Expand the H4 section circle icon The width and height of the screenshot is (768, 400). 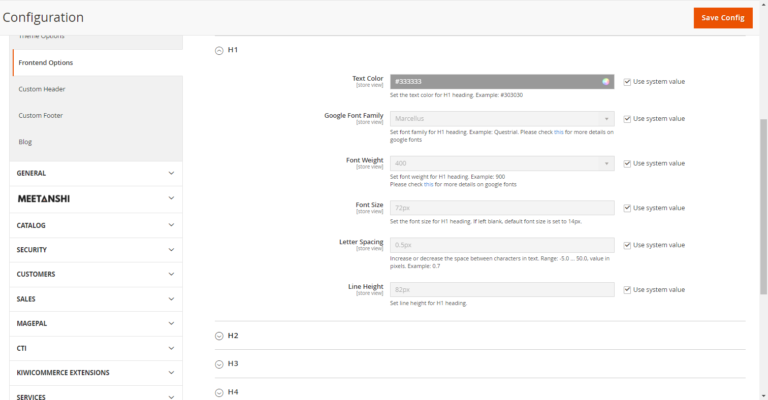coord(219,392)
